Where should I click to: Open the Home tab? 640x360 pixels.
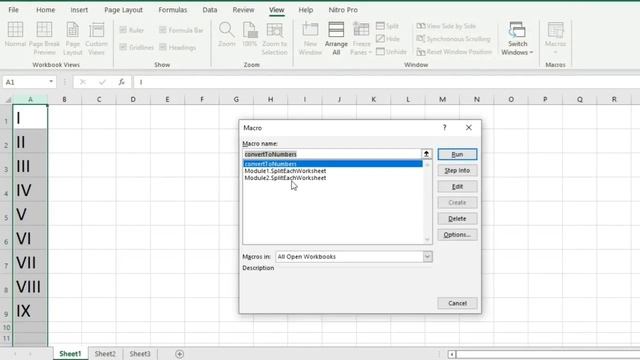point(46,9)
